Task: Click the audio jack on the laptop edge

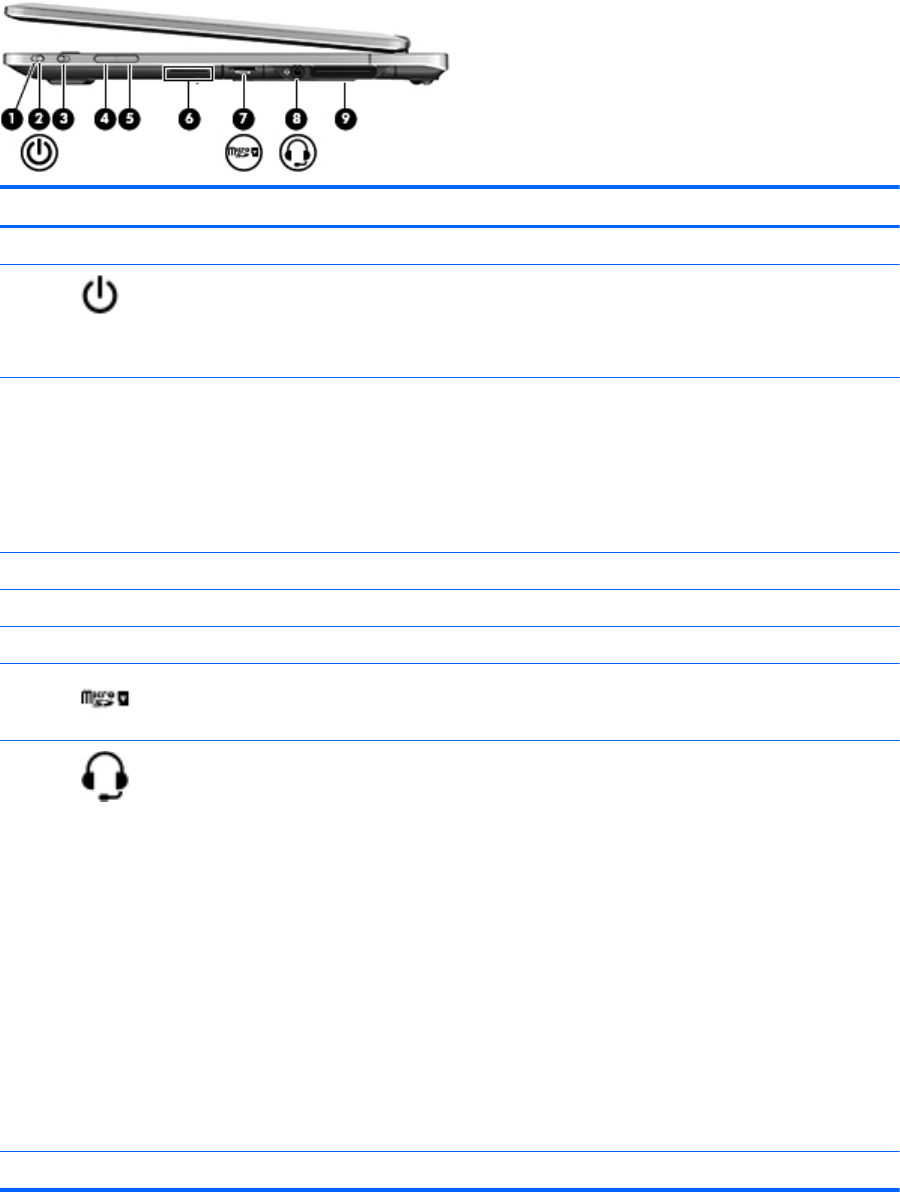Action: coord(296,72)
